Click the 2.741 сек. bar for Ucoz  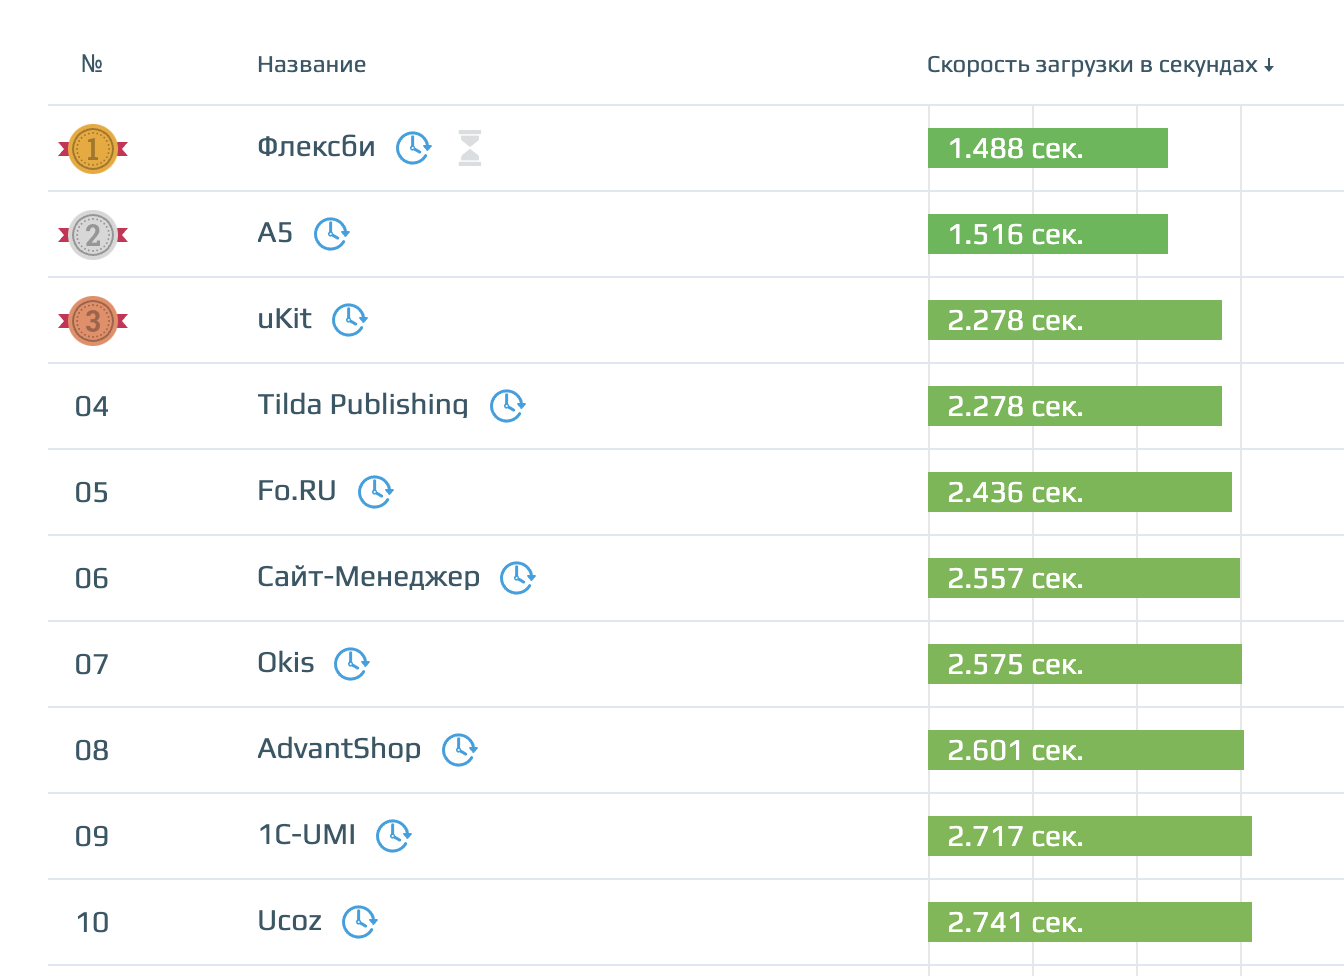pyautogui.click(x=1089, y=922)
